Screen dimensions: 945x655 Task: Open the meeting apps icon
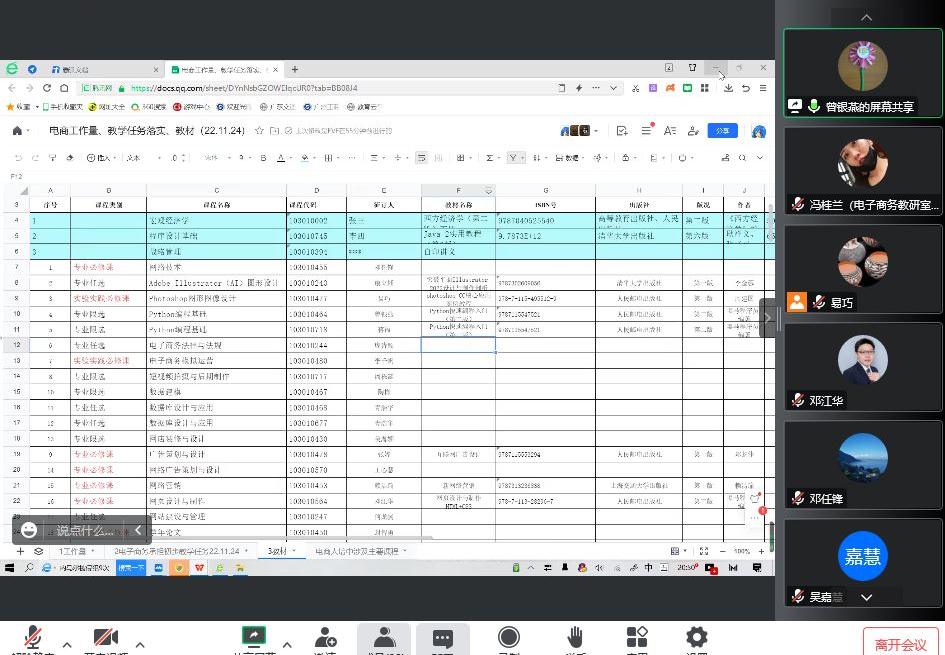[637, 638]
